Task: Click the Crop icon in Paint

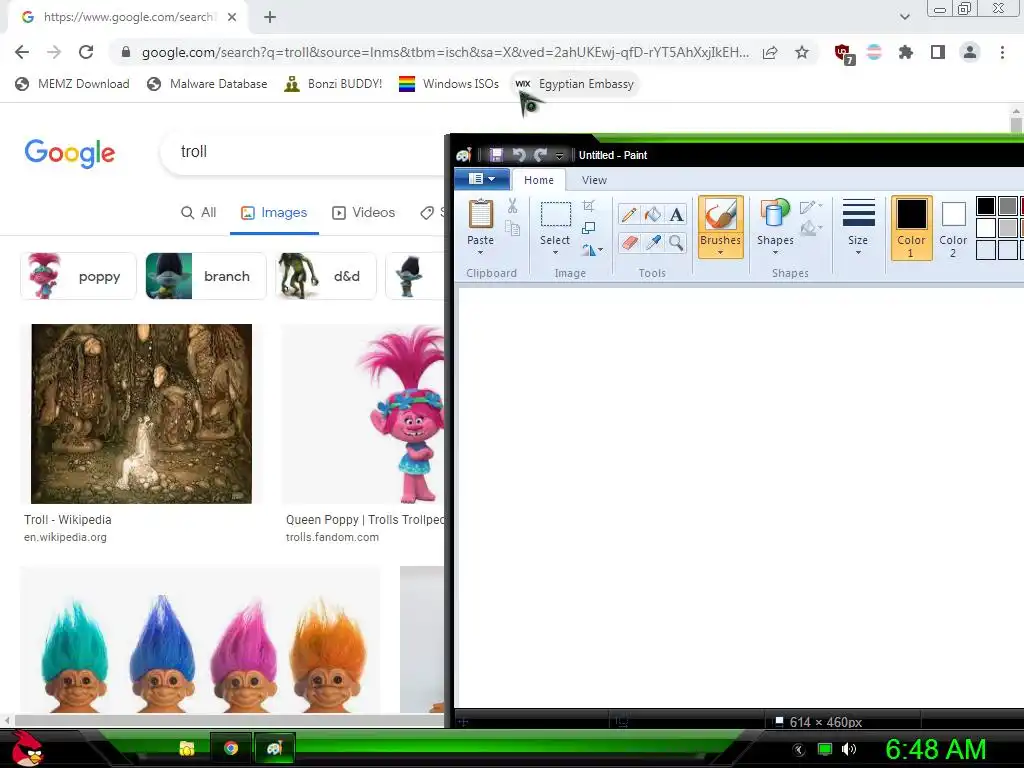Action: [588, 206]
